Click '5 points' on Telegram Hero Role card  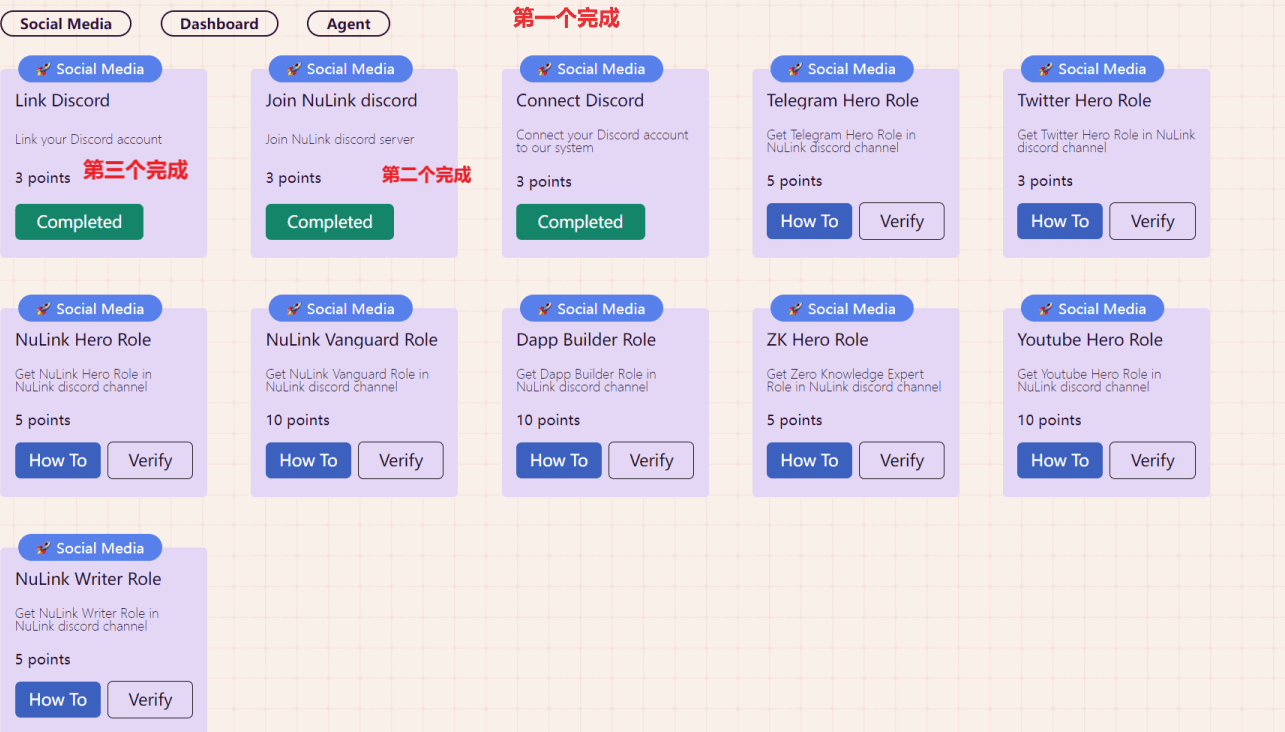794,181
